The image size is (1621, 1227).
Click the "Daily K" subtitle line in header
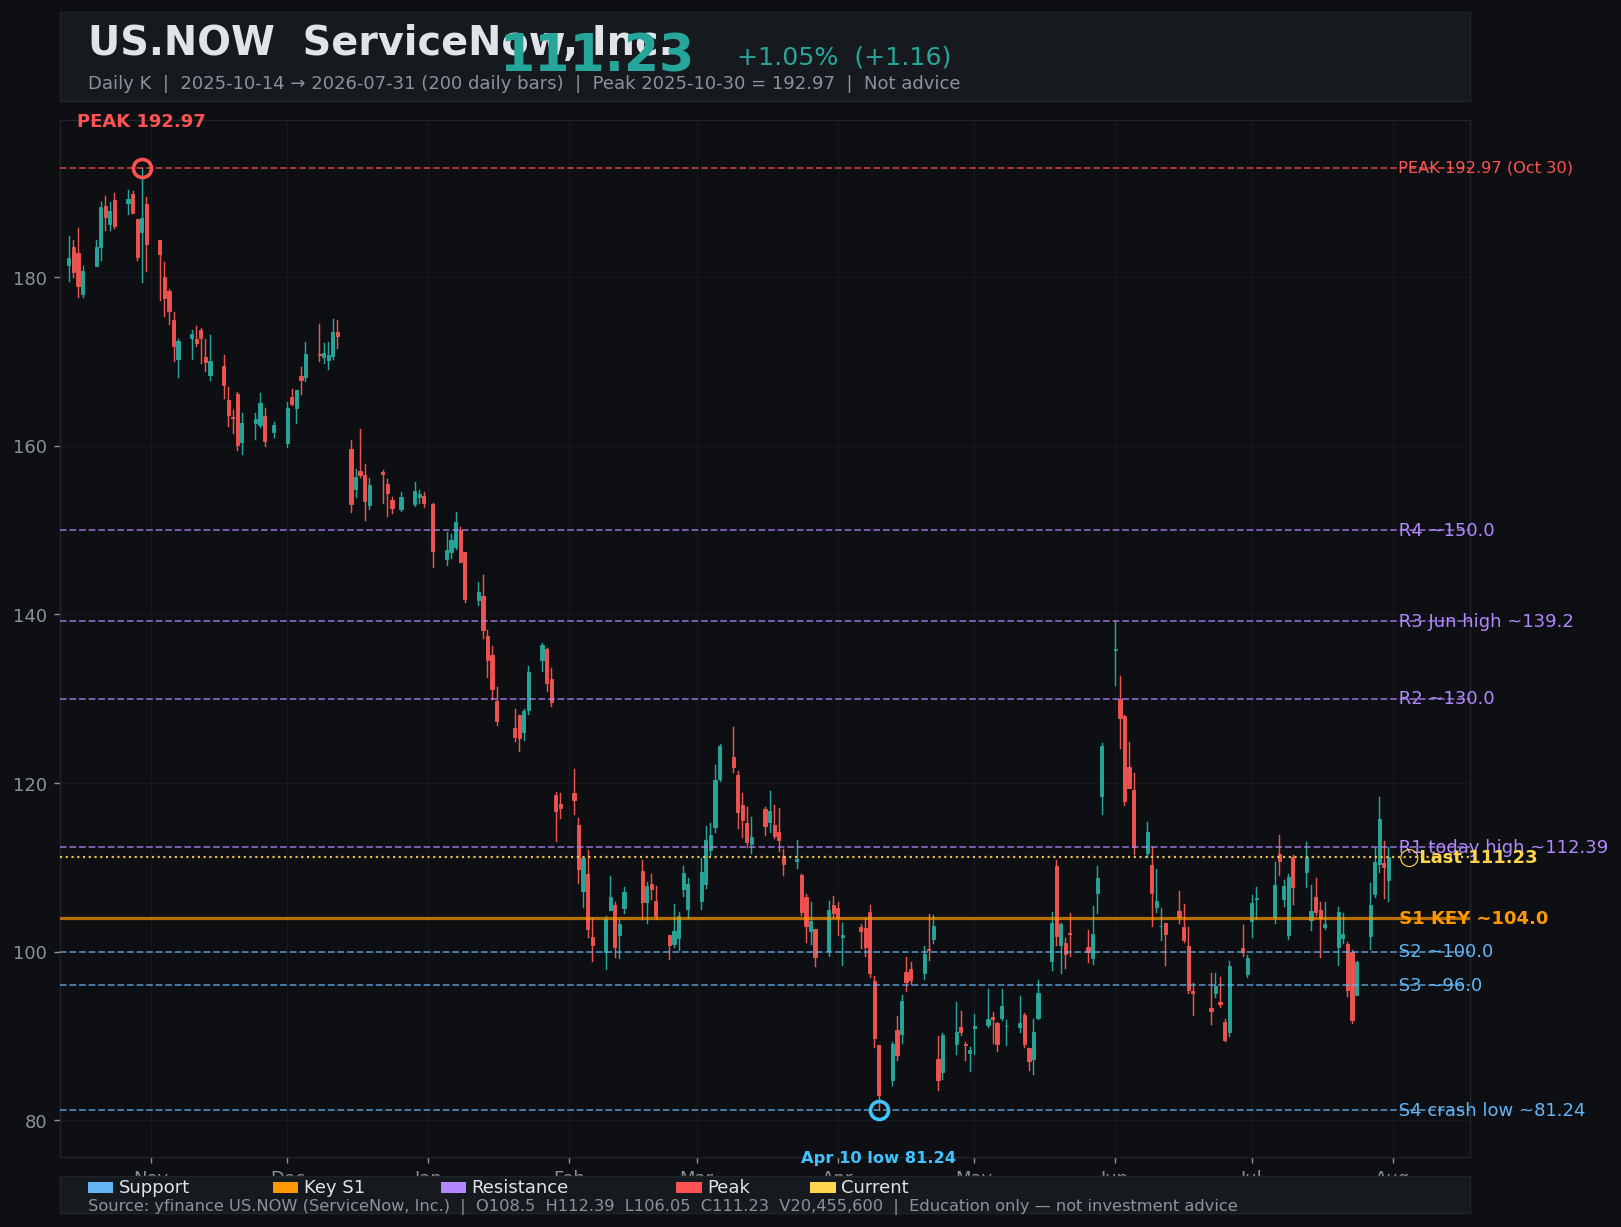524,83
